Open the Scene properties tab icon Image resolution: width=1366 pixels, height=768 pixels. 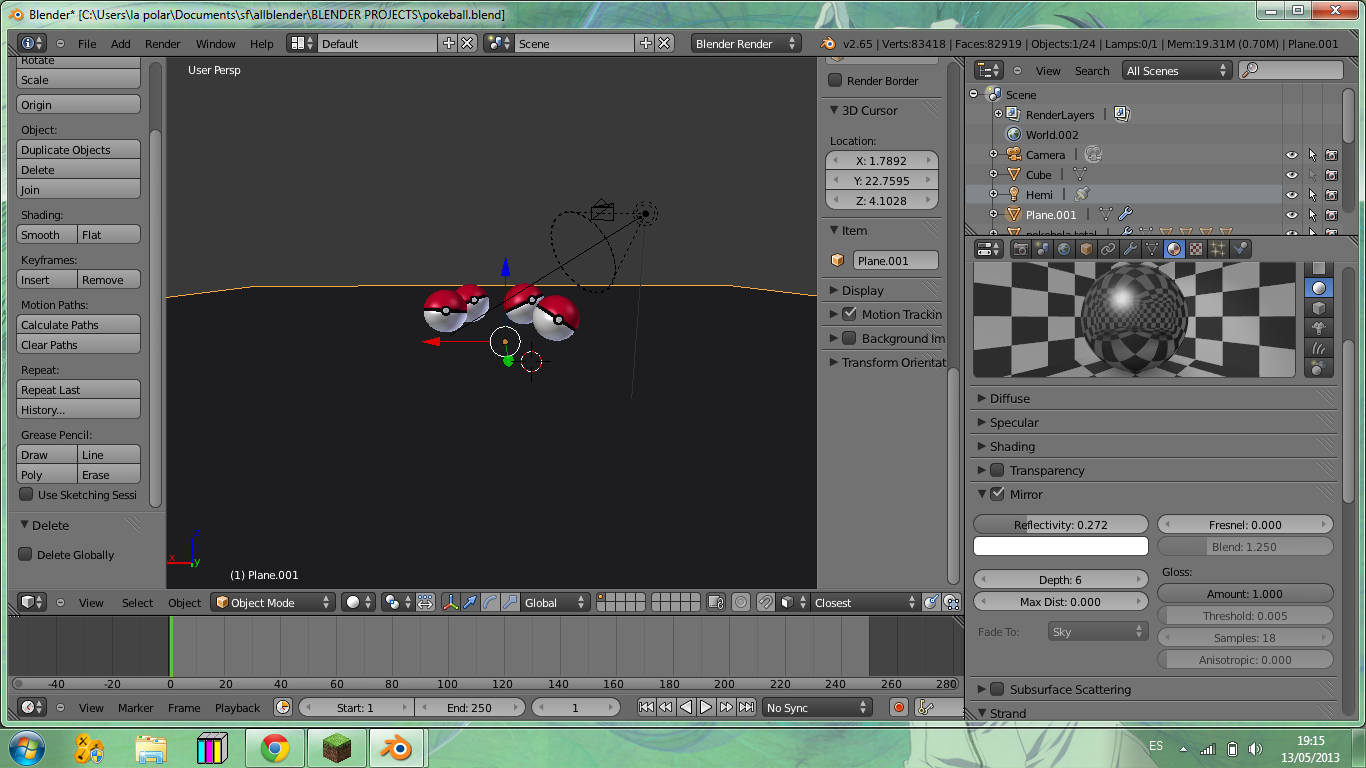click(1043, 249)
